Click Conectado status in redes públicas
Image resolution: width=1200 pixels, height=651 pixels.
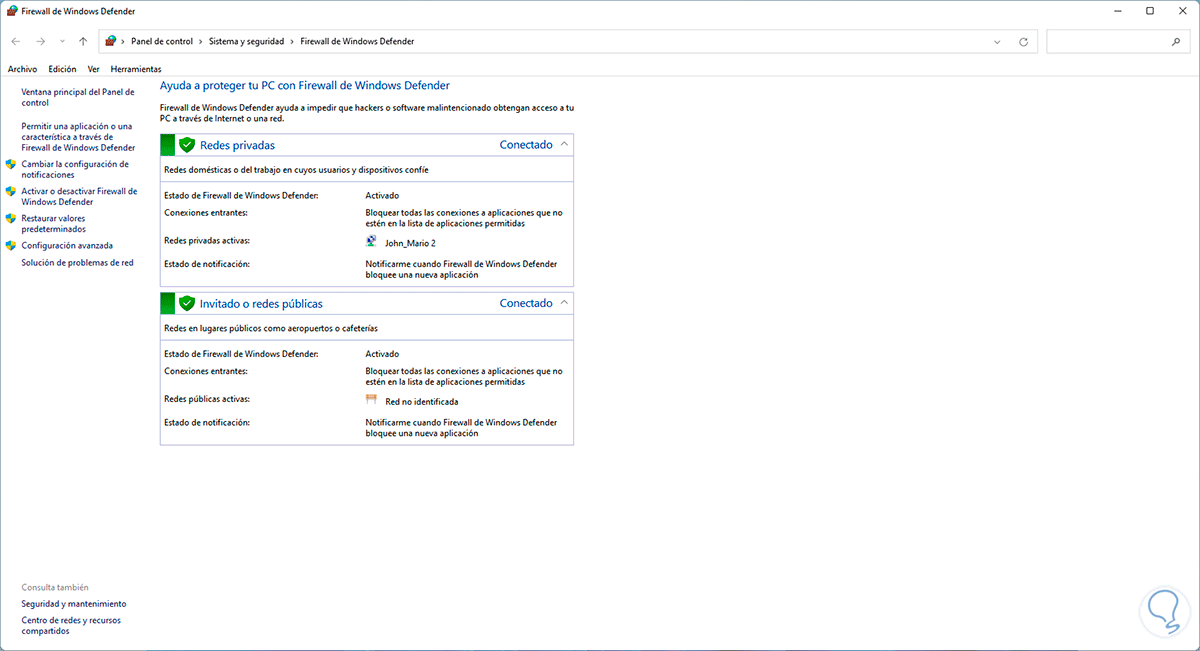click(526, 303)
